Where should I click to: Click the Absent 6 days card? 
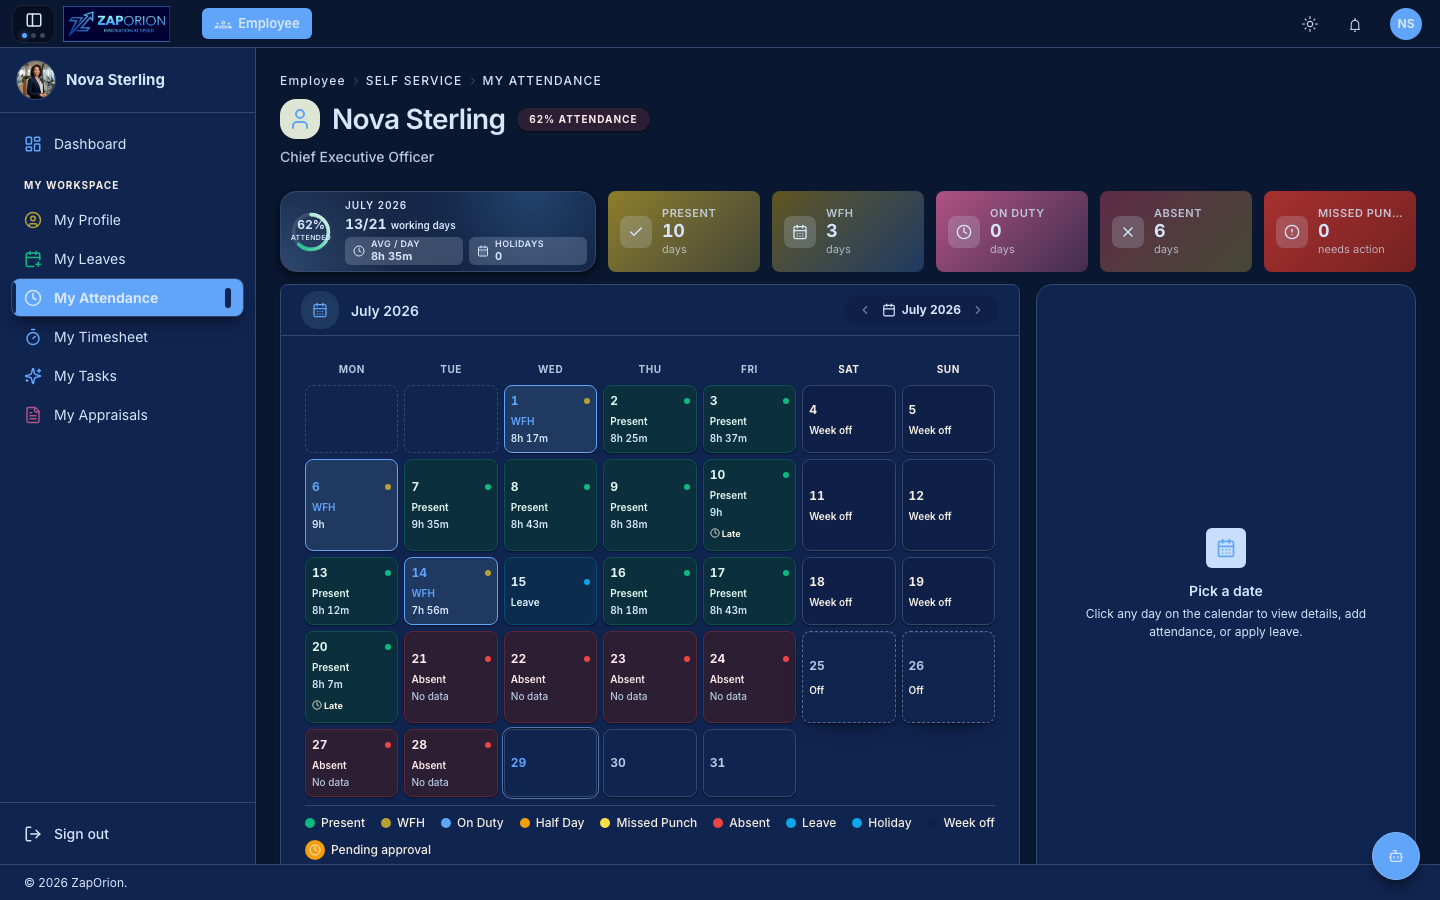coord(1176,231)
